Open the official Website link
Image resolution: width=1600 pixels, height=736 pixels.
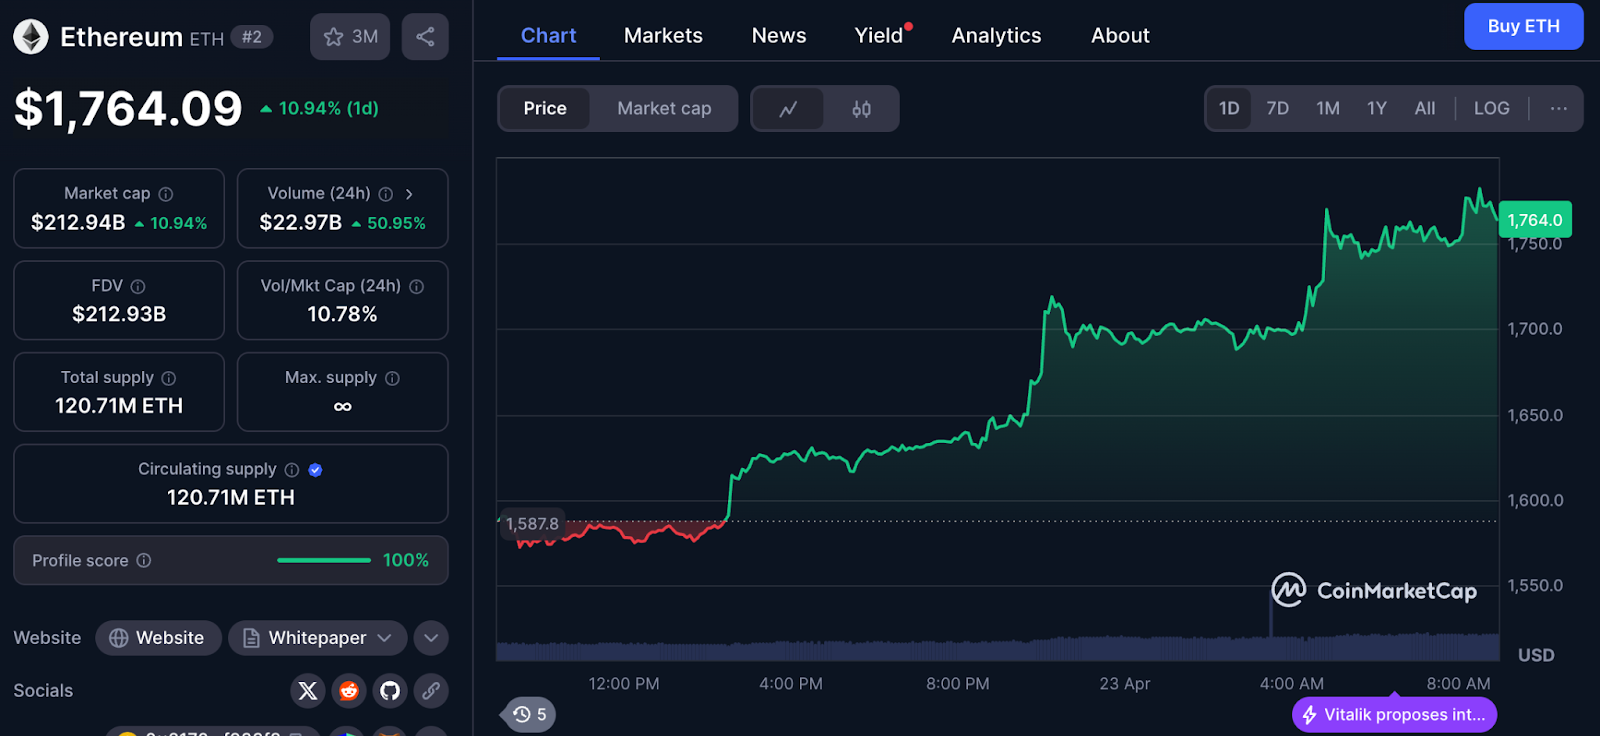coord(158,638)
